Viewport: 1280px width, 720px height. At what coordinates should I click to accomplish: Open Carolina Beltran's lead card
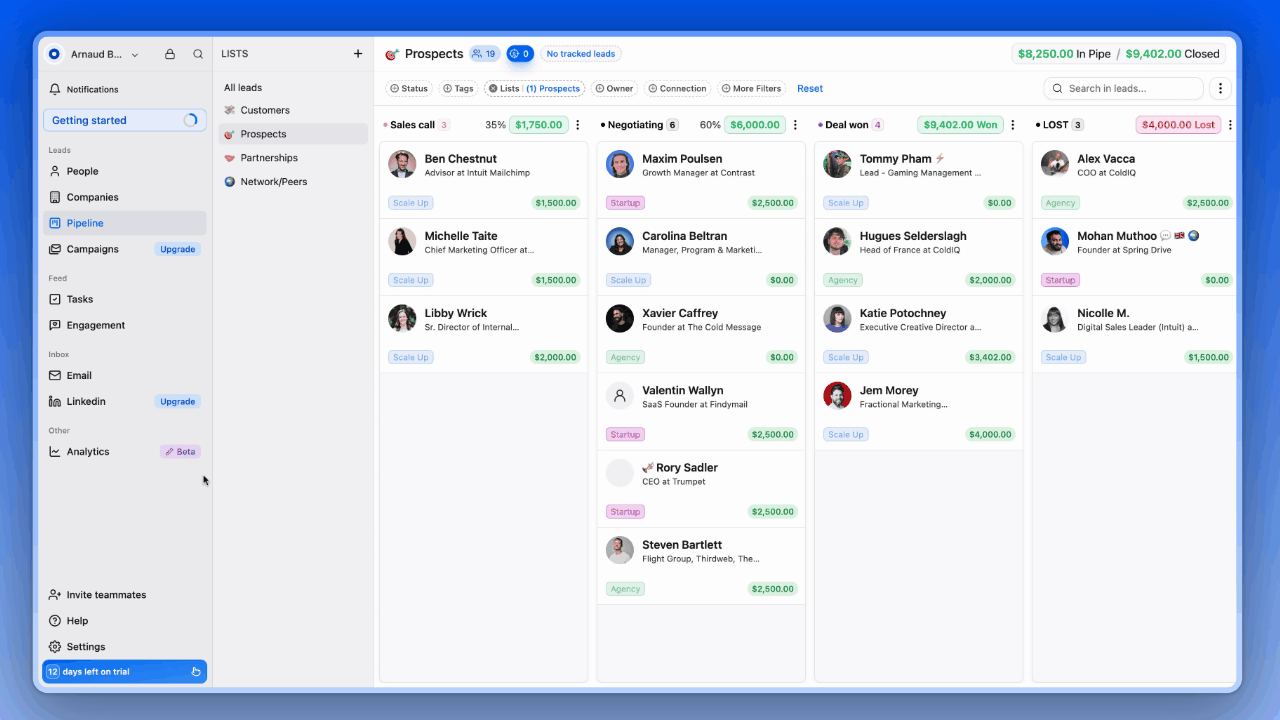tap(701, 257)
